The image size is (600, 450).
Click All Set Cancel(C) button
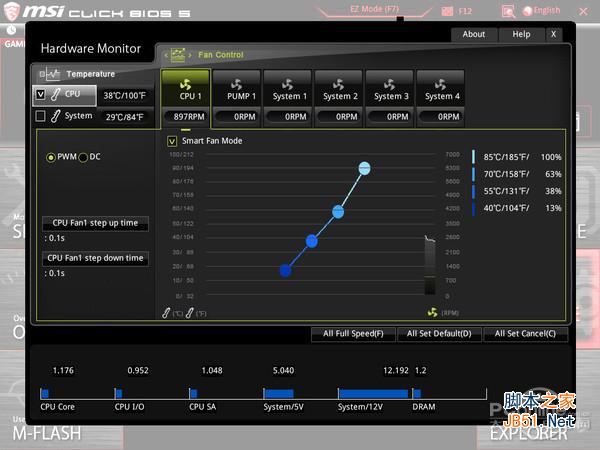click(525, 334)
